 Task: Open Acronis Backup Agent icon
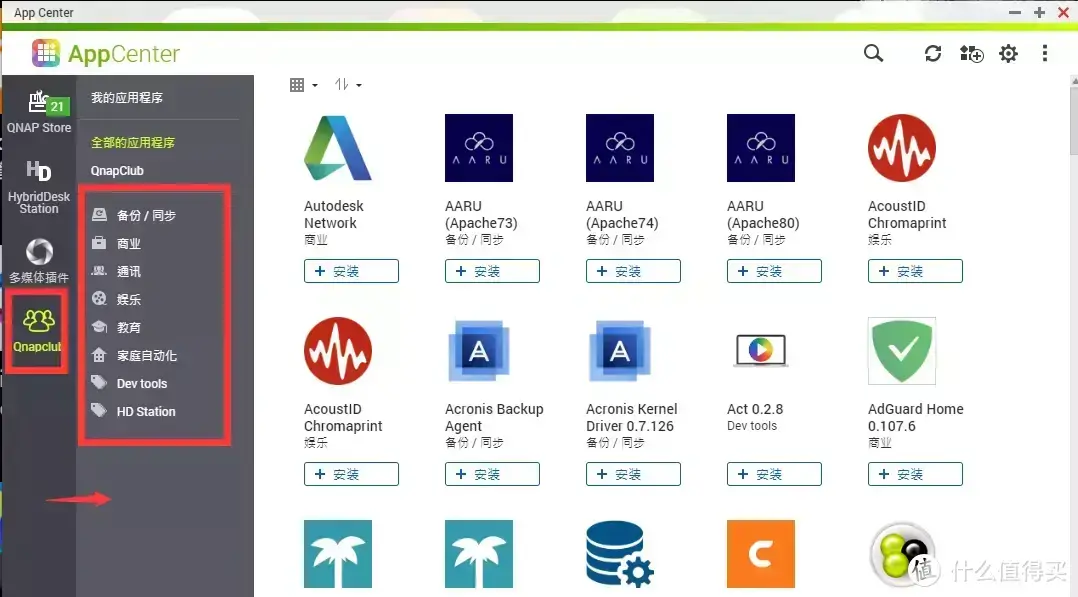pos(478,351)
